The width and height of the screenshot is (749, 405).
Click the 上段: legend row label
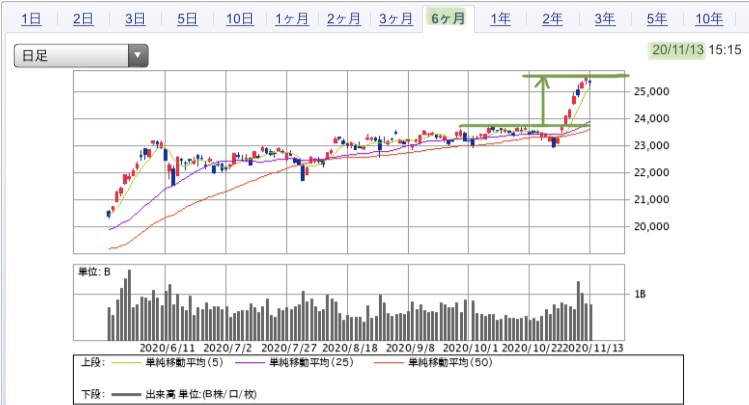[x=92, y=362]
